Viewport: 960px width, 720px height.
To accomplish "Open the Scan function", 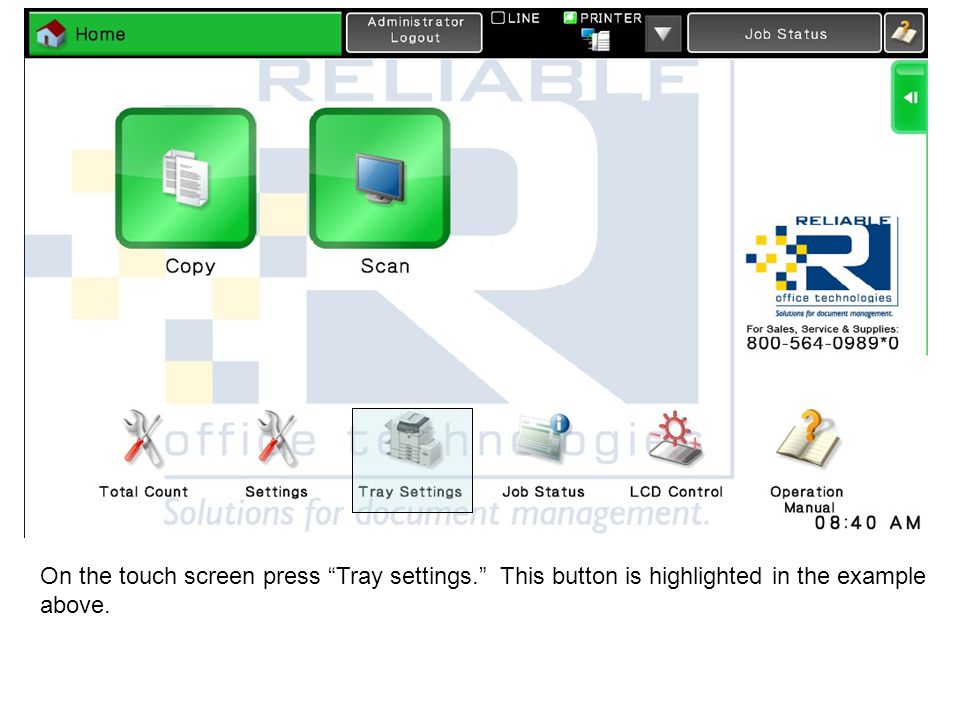I will (380, 178).
